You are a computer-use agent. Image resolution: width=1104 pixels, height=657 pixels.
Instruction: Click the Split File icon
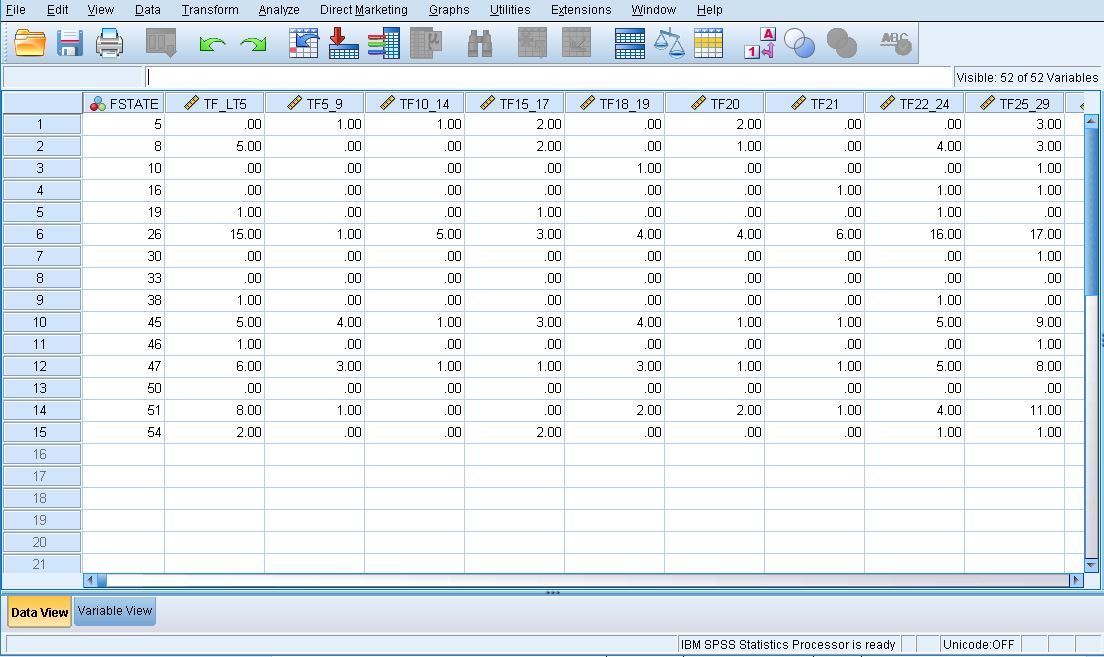point(630,43)
